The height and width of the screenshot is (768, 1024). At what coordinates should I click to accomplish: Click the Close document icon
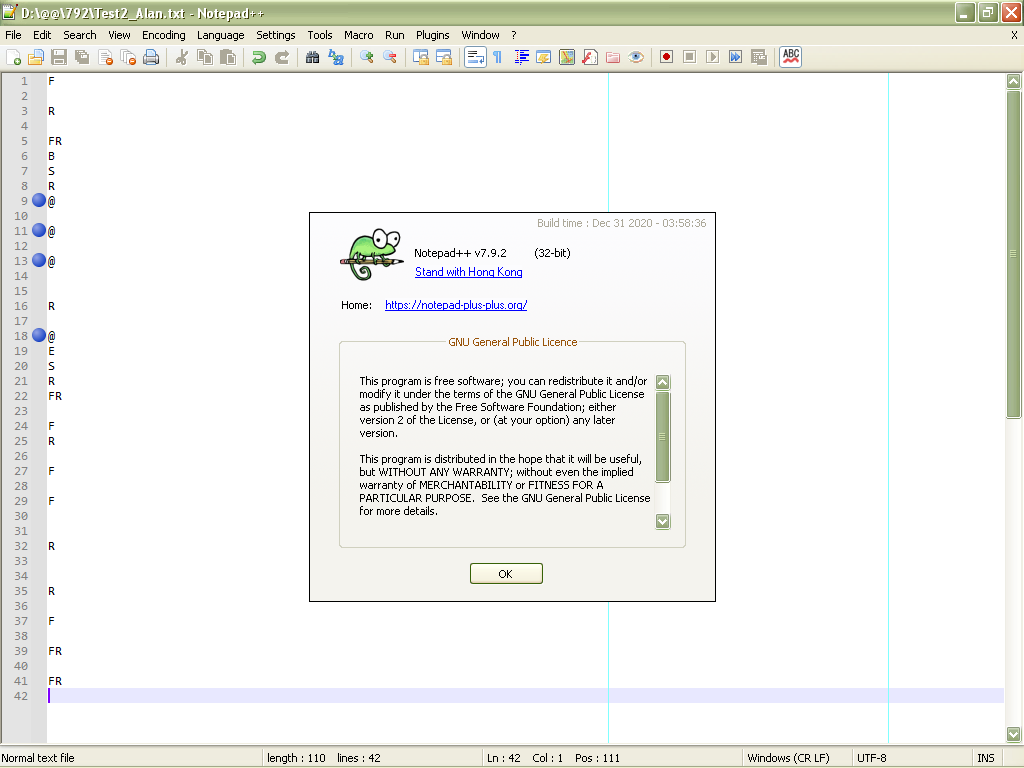pos(106,57)
